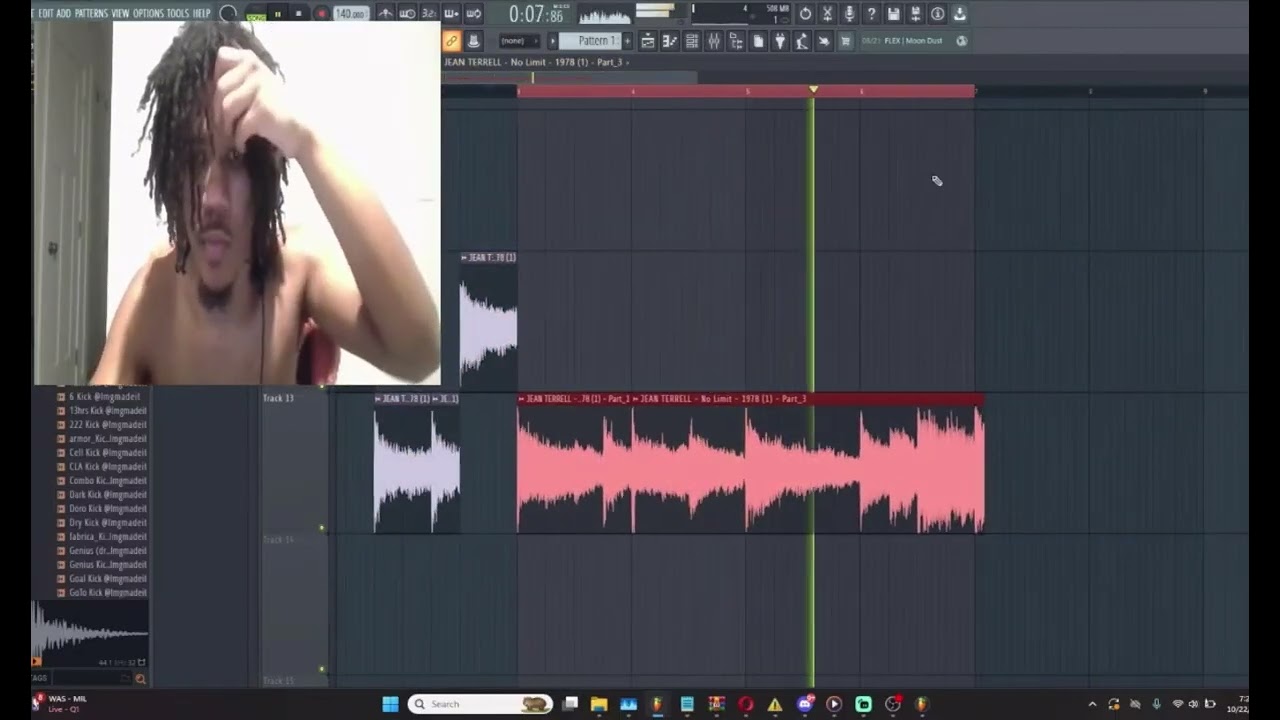Image resolution: width=1280 pixels, height=720 pixels.
Task: Open the VIEW menu
Action: [121, 13]
